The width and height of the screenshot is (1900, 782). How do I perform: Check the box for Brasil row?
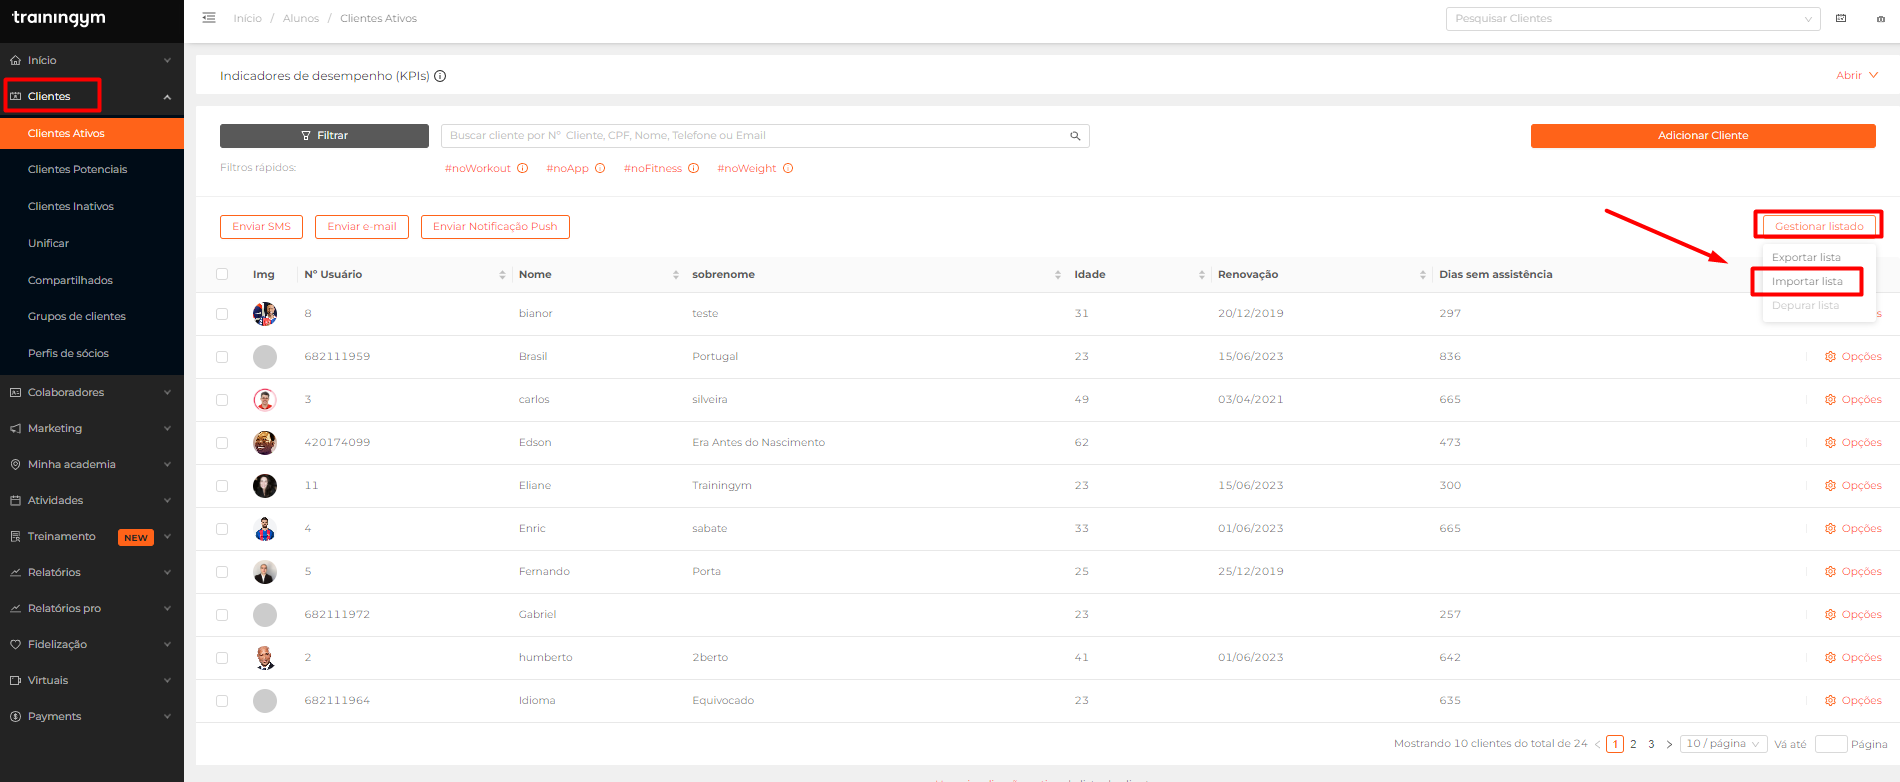[x=222, y=357]
